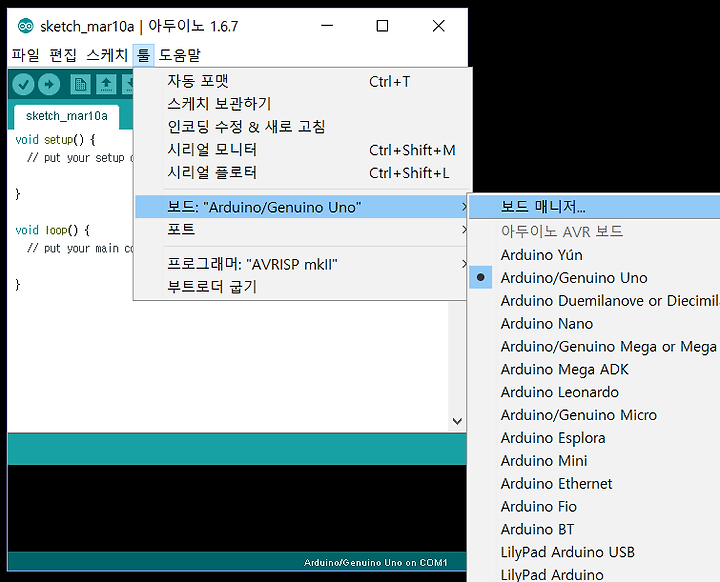Open the 도움말 menu
The image size is (720, 582).
pos(180,55)
